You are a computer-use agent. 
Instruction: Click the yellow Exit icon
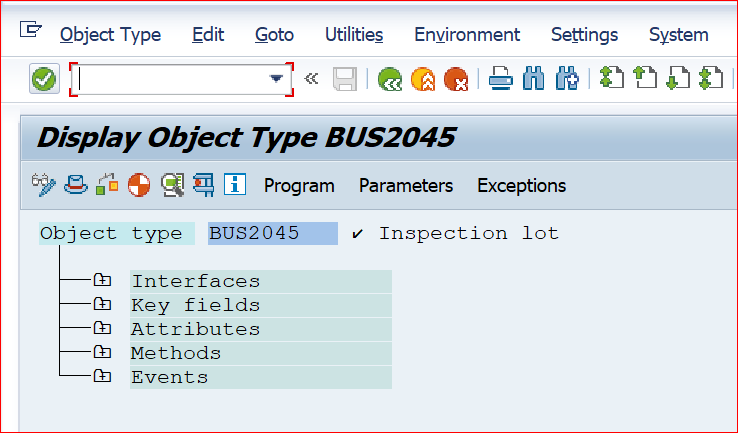click(x=423, y=79)
